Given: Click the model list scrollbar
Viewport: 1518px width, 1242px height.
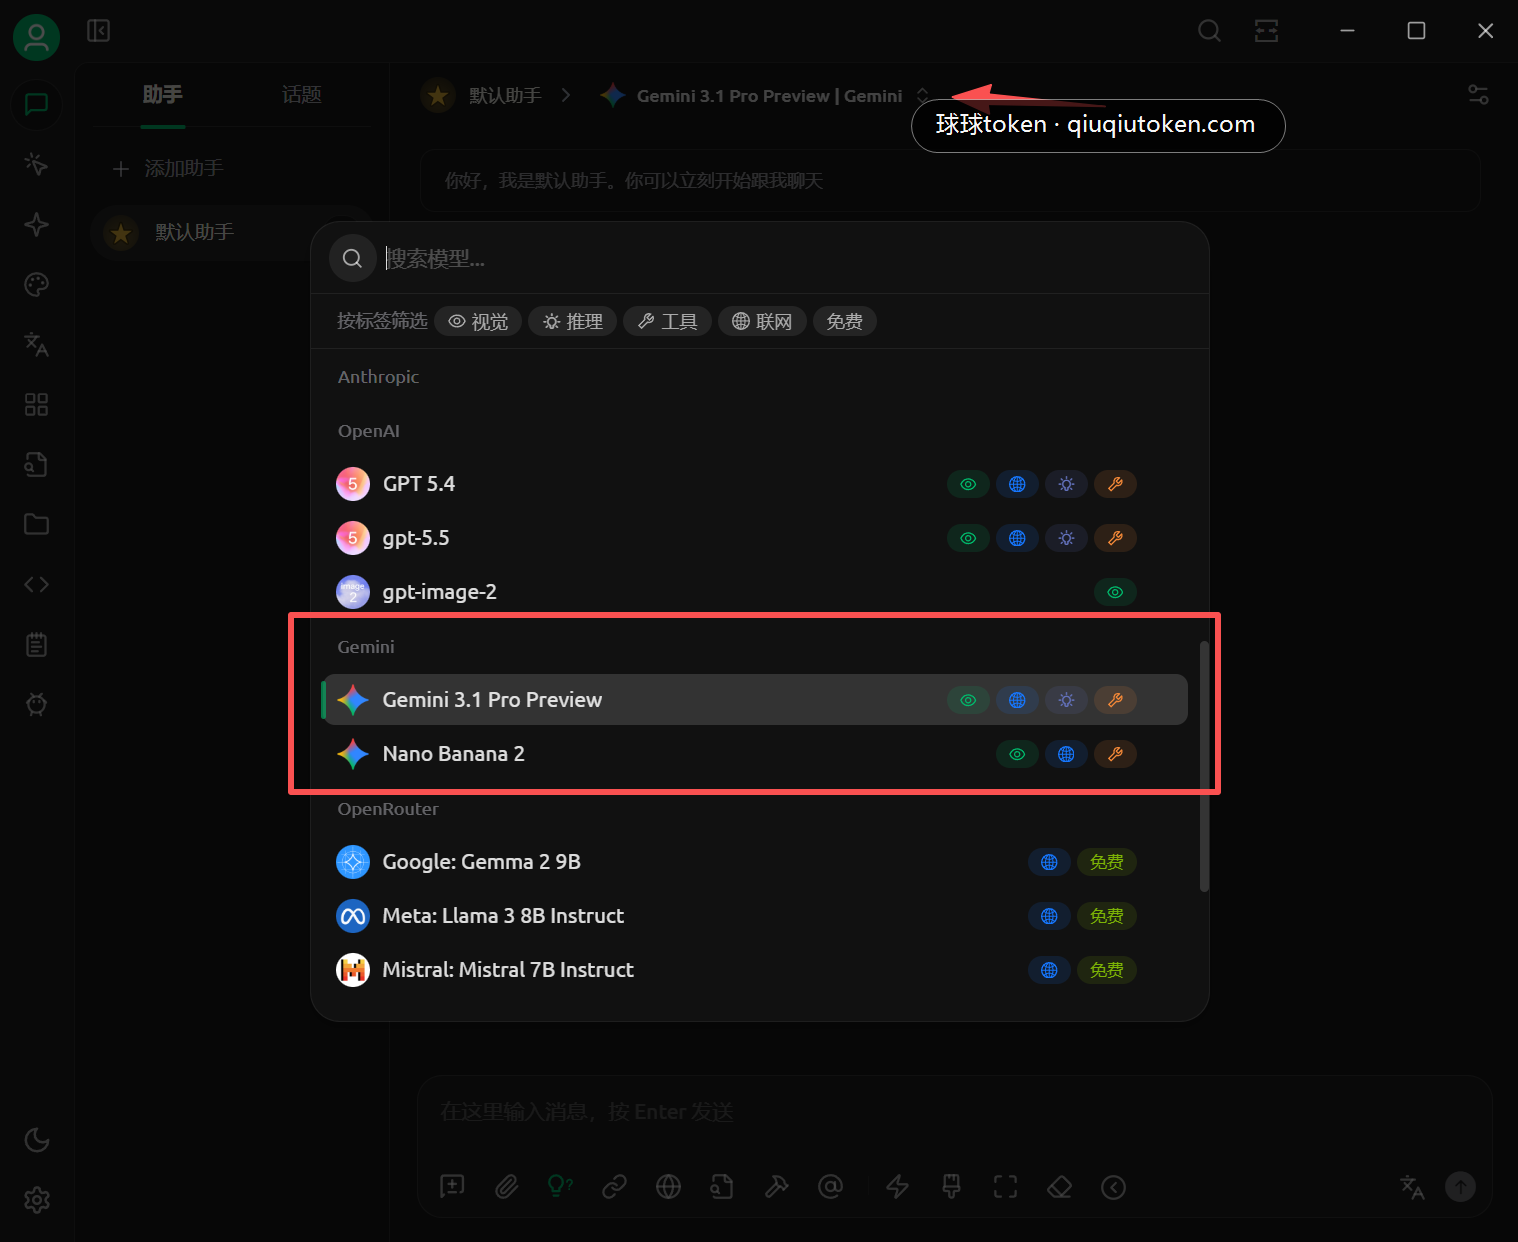Looking at the screenshot, I should pyautogui.click(x=1204, y=765).
